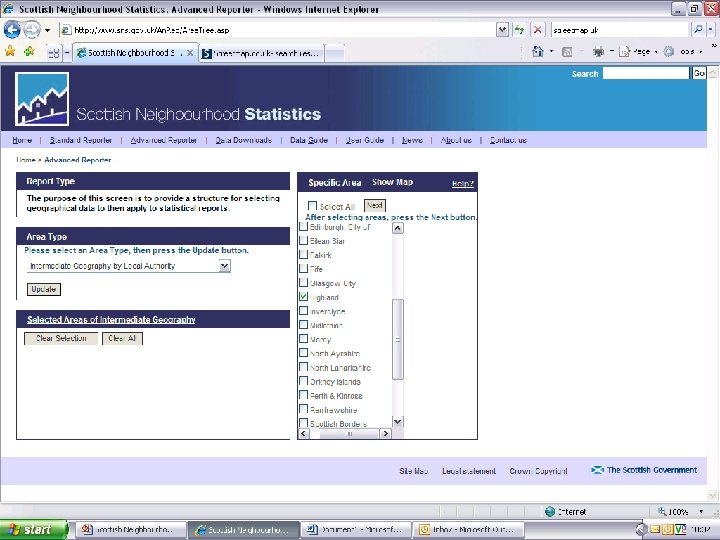Click the Add to Favorites icon

point(29,51)
